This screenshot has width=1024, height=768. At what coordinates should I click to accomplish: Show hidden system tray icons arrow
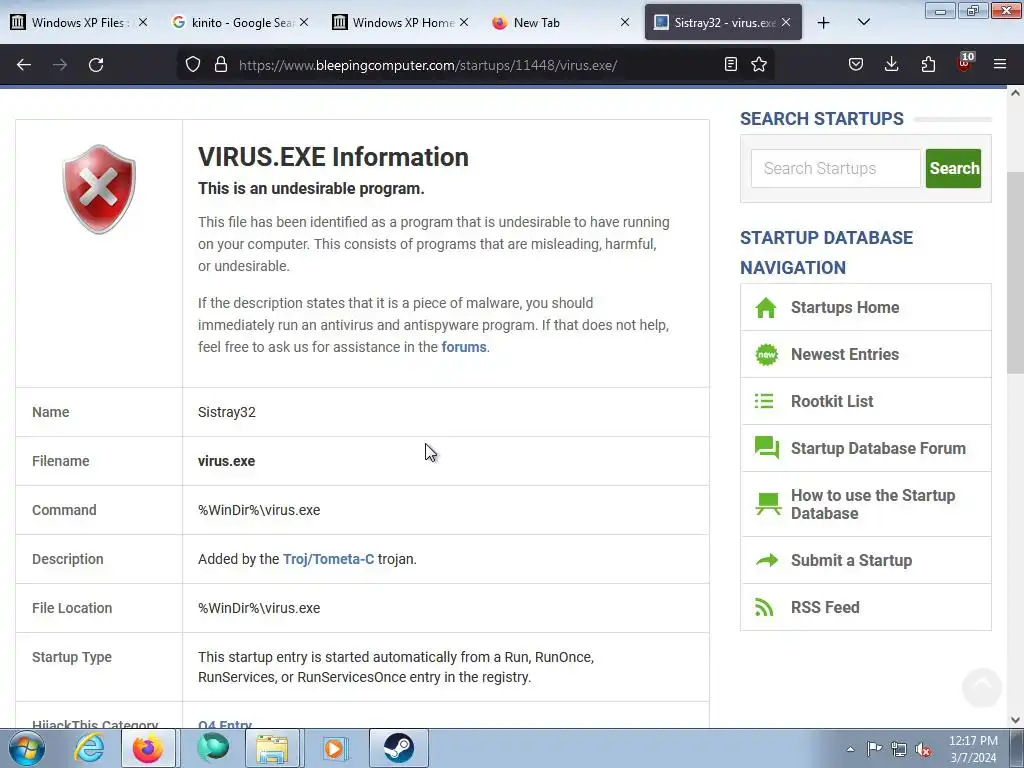coord(850,749)
